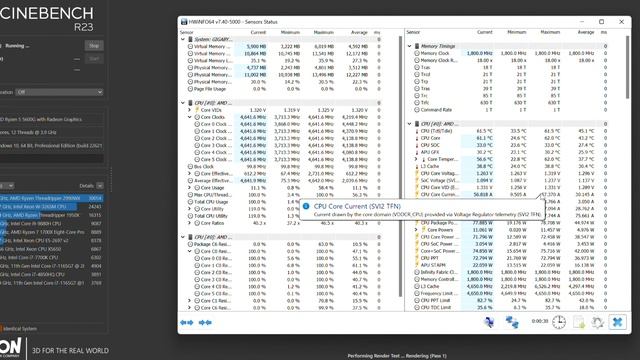Click the info icon in the CPU Core Current tooltip
The image size is (640, 360).
pyautogui.click(x=306, y=206)
